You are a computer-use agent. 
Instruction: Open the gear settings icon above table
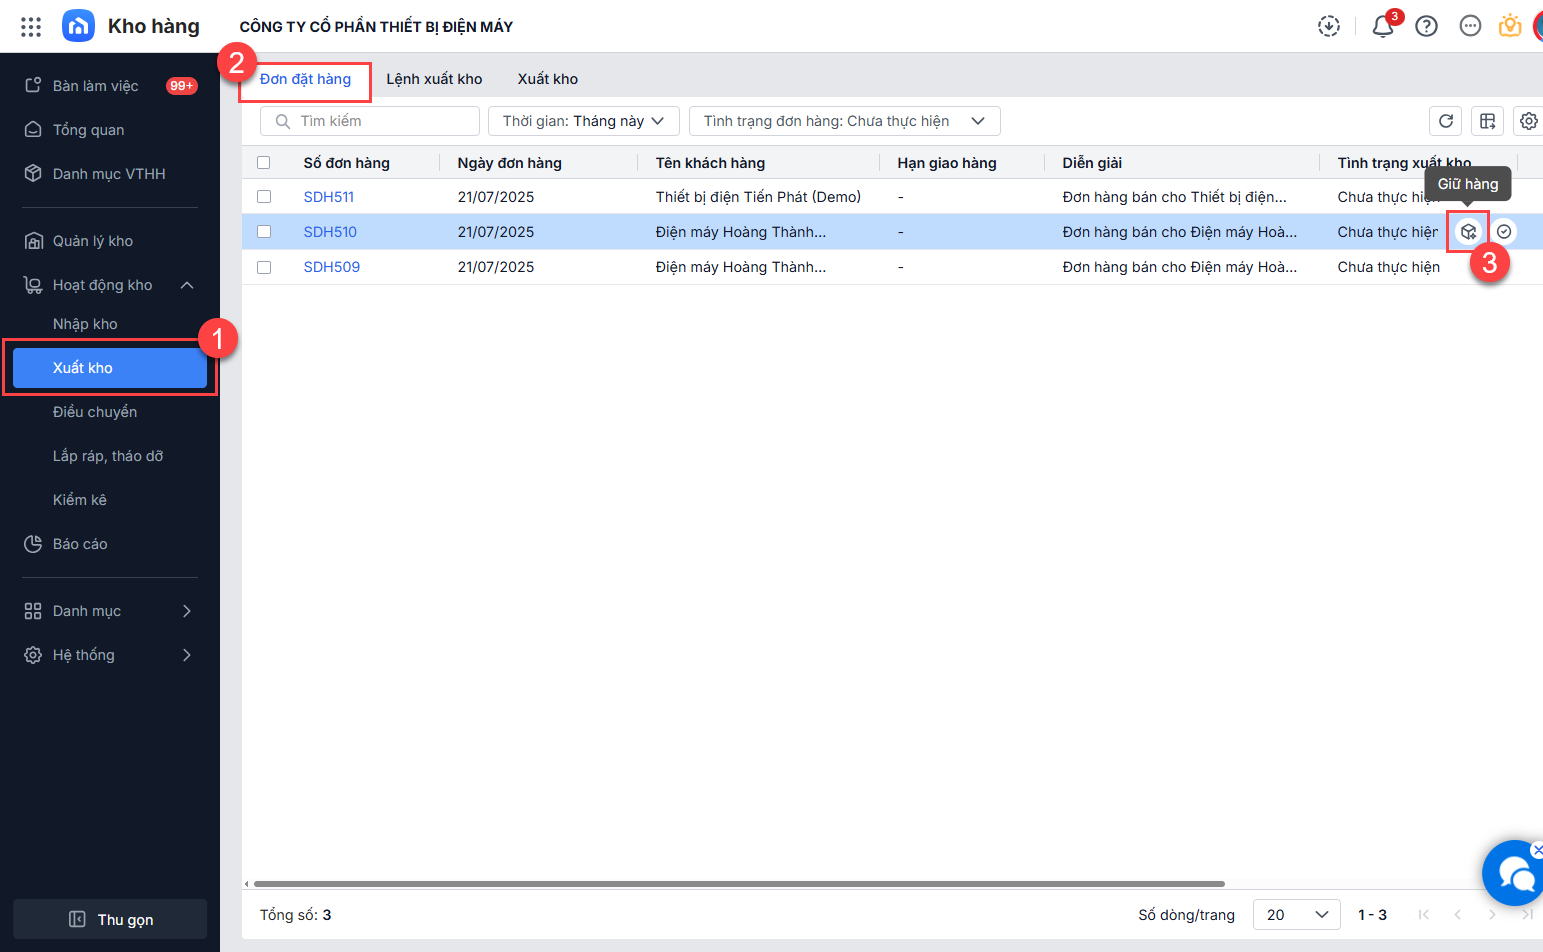[1529, 121]
